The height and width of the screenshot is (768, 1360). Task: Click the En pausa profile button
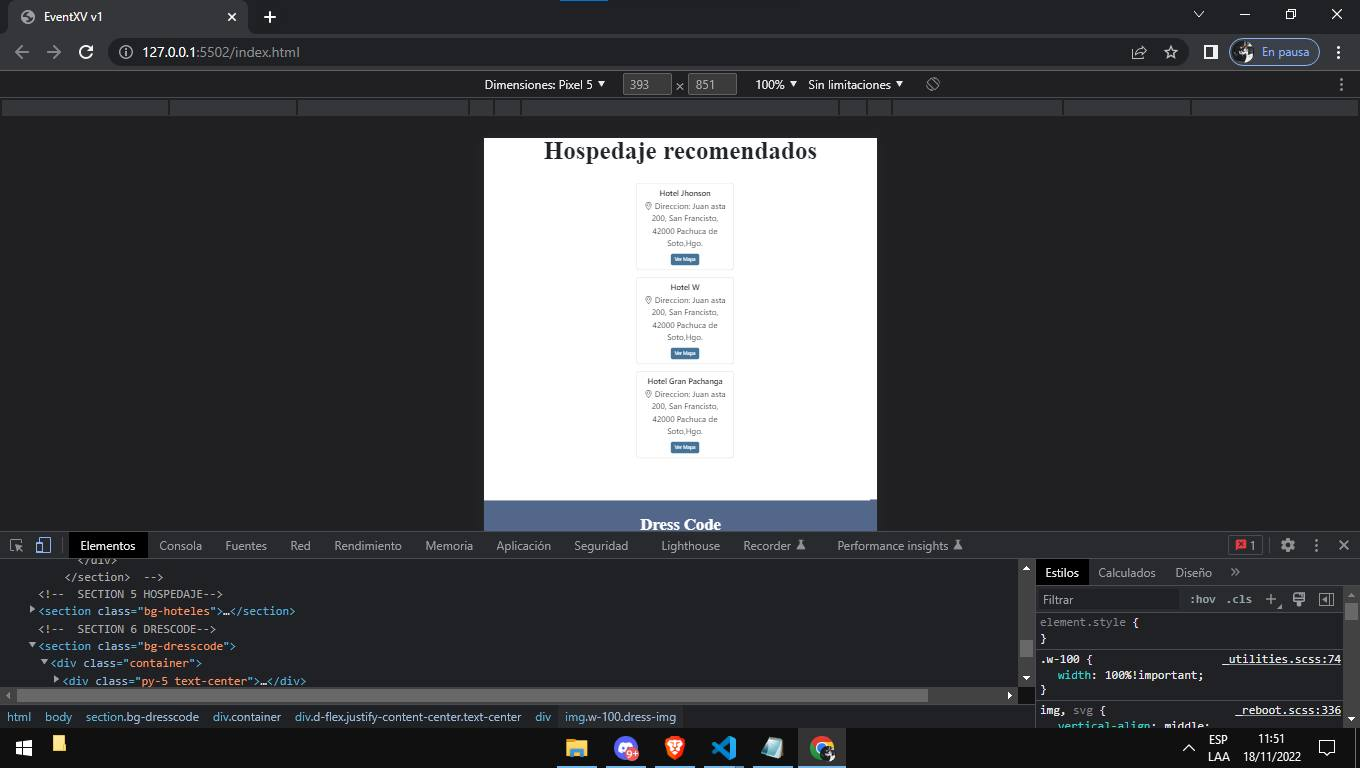pyautogui.click(x=1275, y=52)
